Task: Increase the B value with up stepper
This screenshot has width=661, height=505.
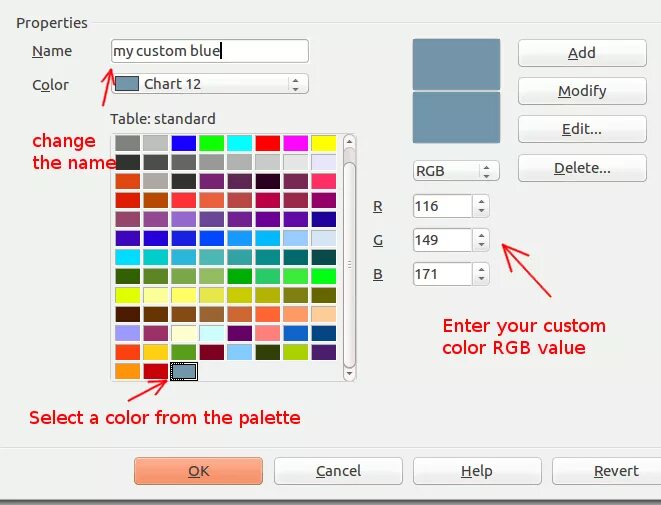Action: tap(481, 269)
